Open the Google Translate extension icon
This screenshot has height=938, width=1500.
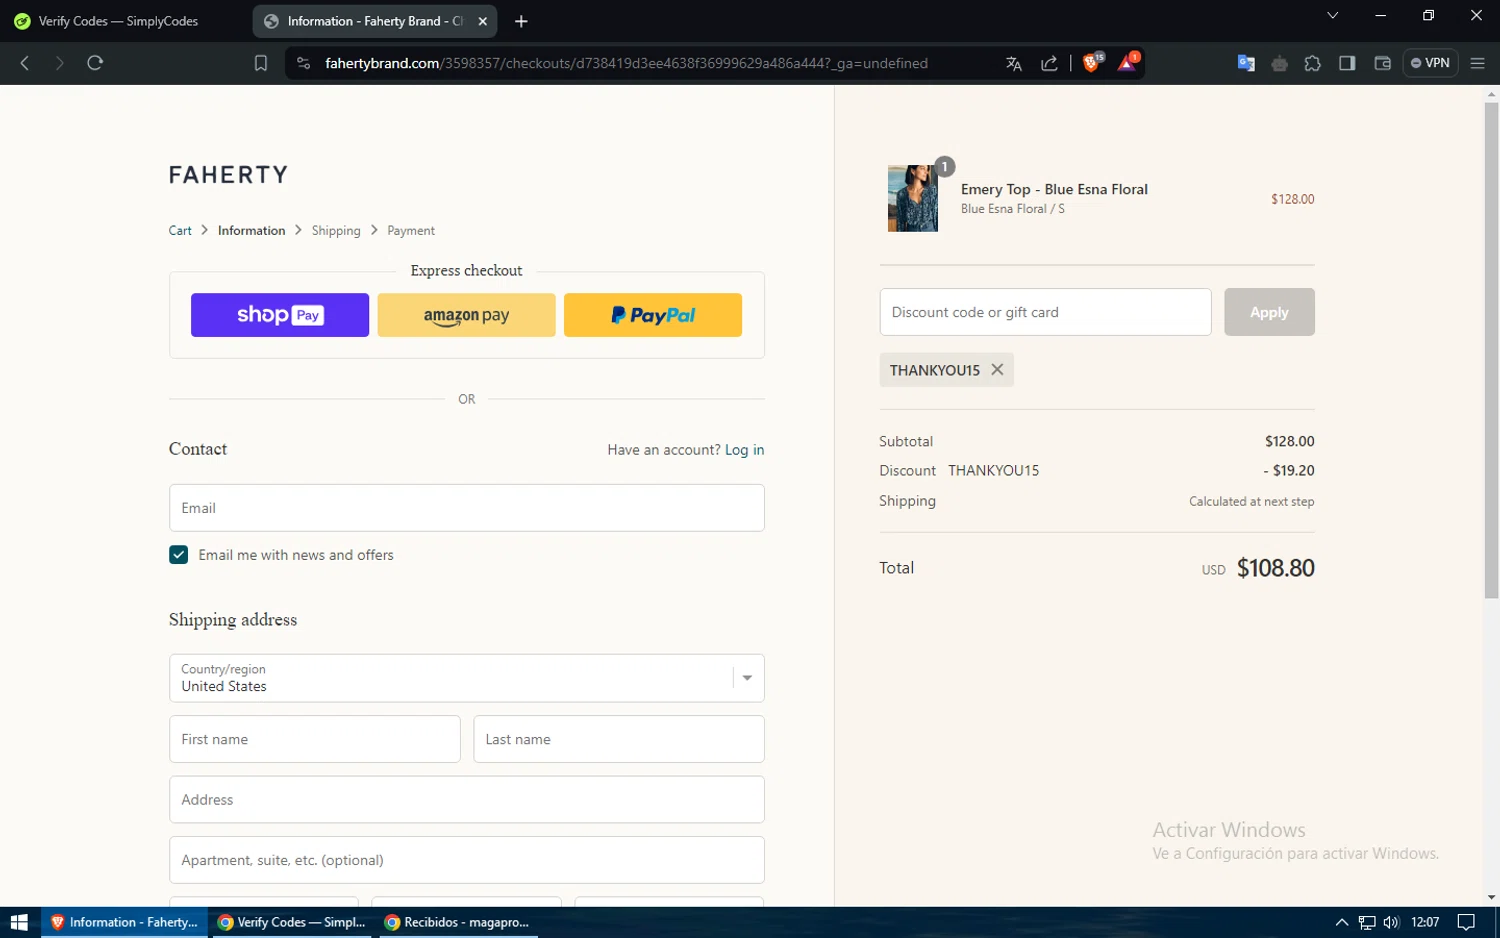point(1246,63)
